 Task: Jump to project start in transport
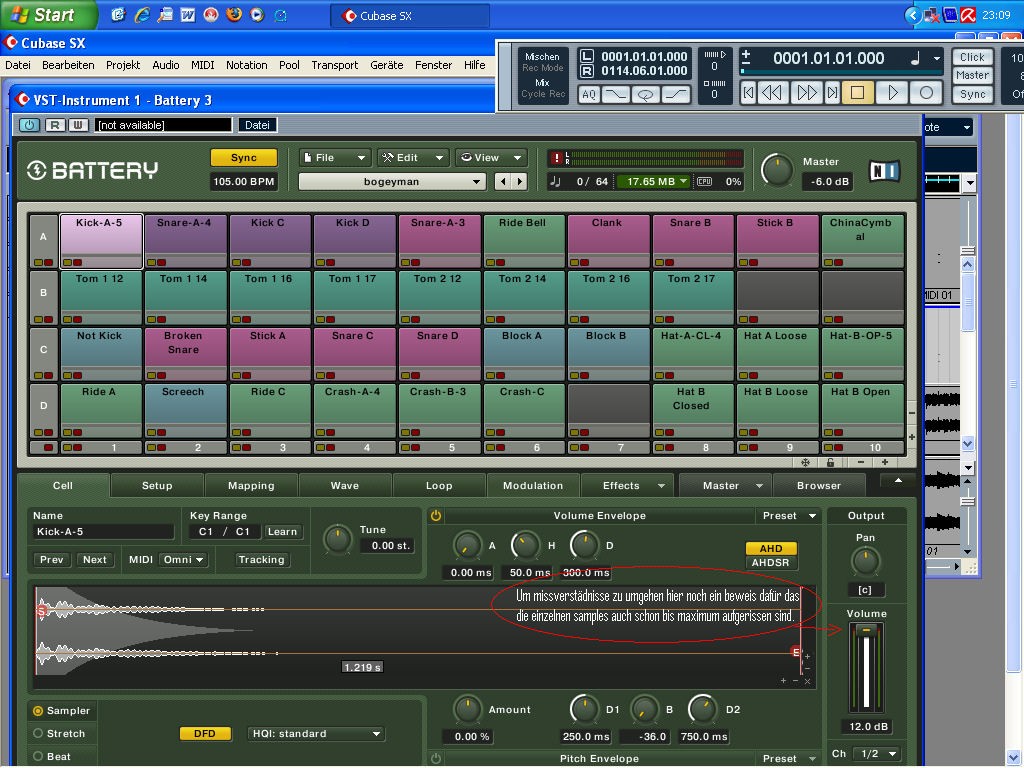point(748,93)
